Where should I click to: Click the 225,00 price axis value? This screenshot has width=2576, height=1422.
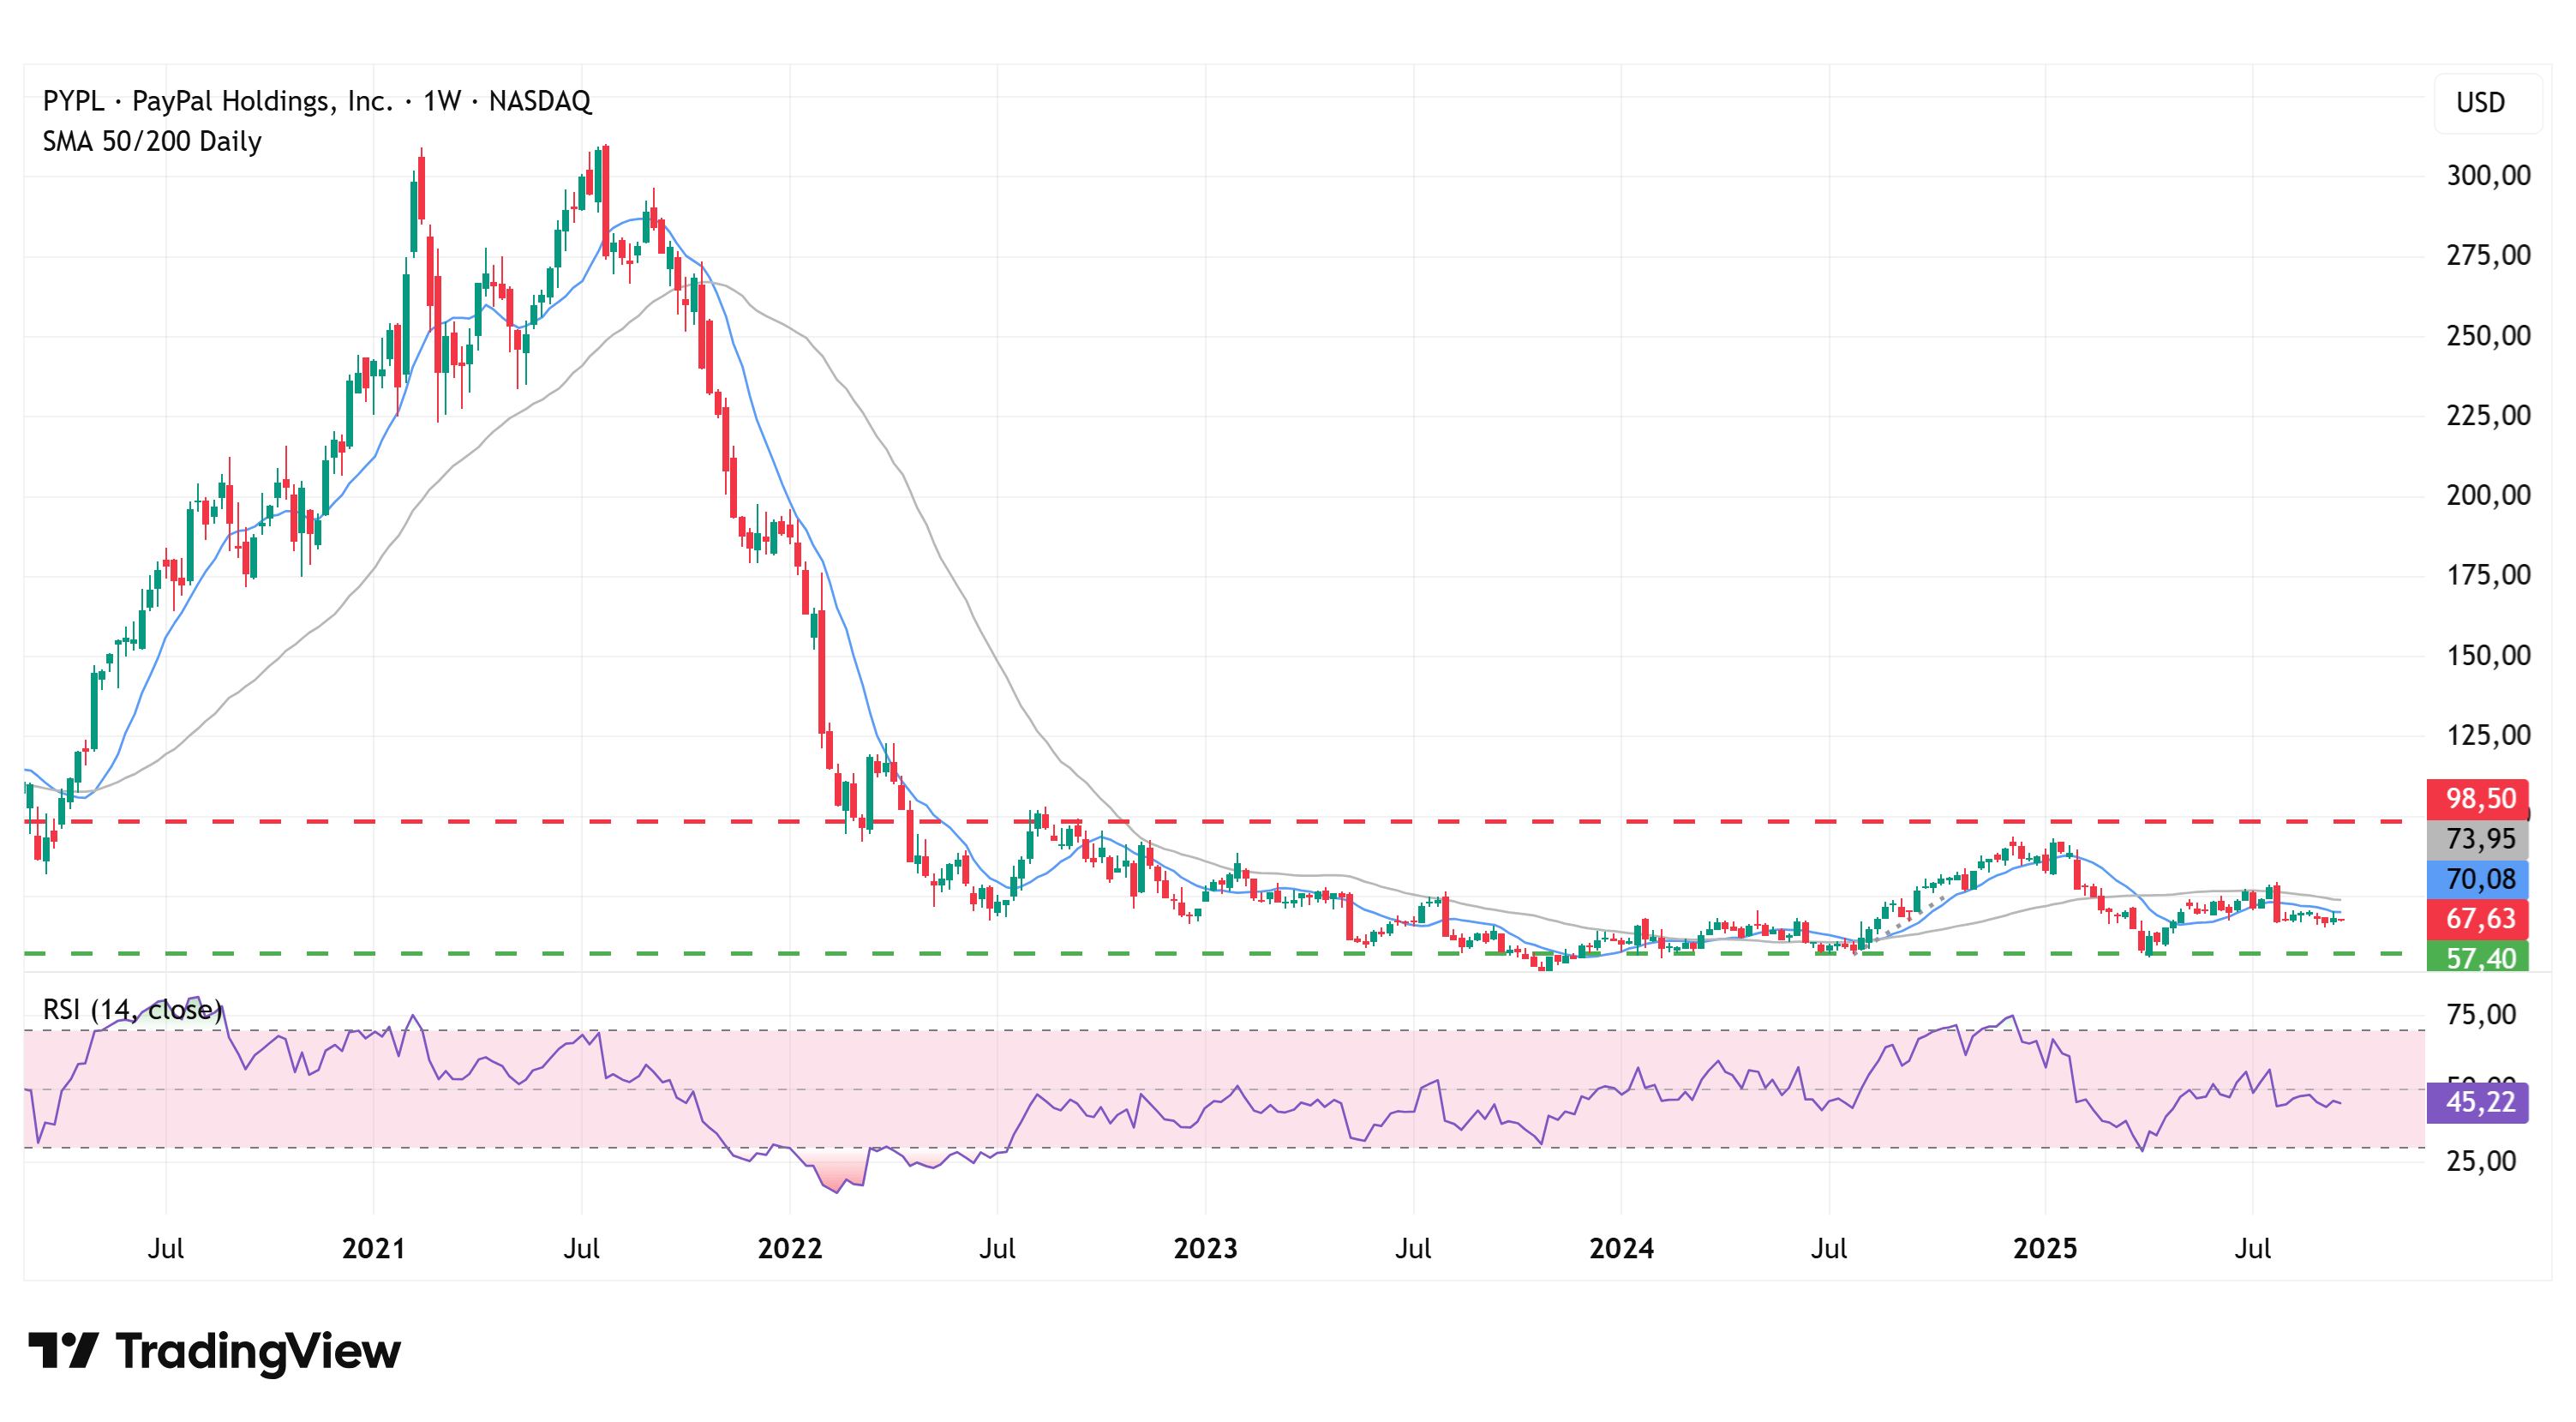[x=2488, y=416]
